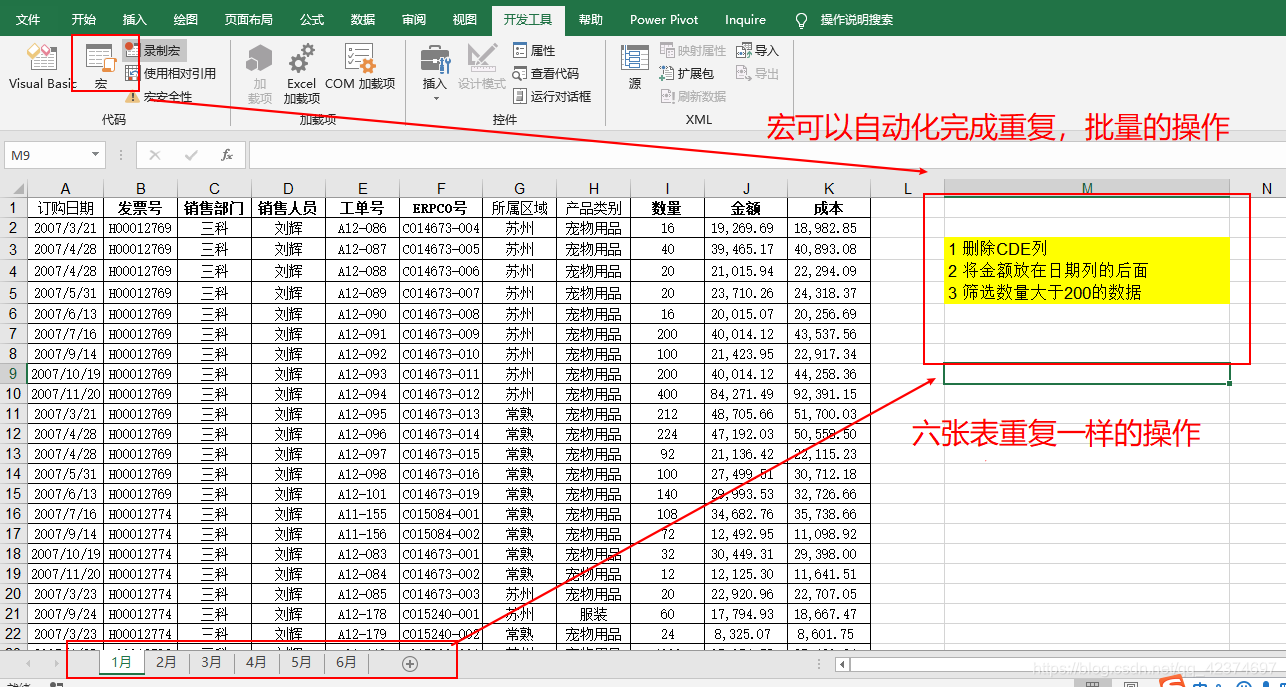Open Excel Add-ins (Excel 加载项)
Screen dimensions: 1286x687
[x=301, y=74]
